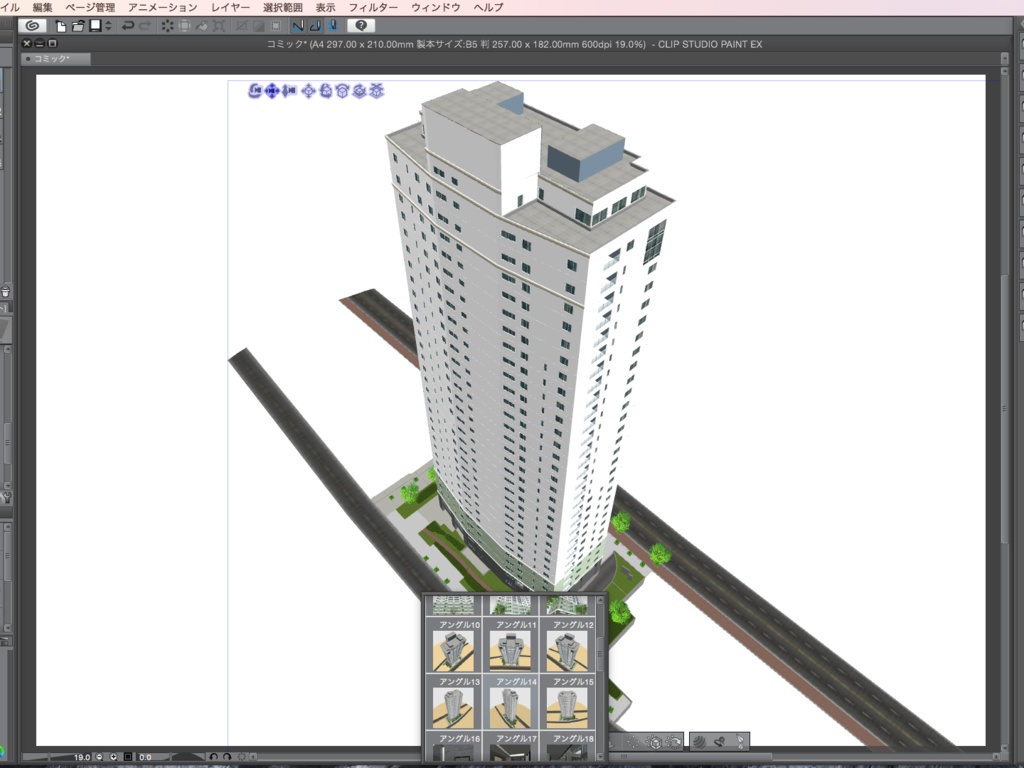This screenshot has height=768, width=1024.
Task: Select the camera zoom tool icon
Action: pos(290,91)
